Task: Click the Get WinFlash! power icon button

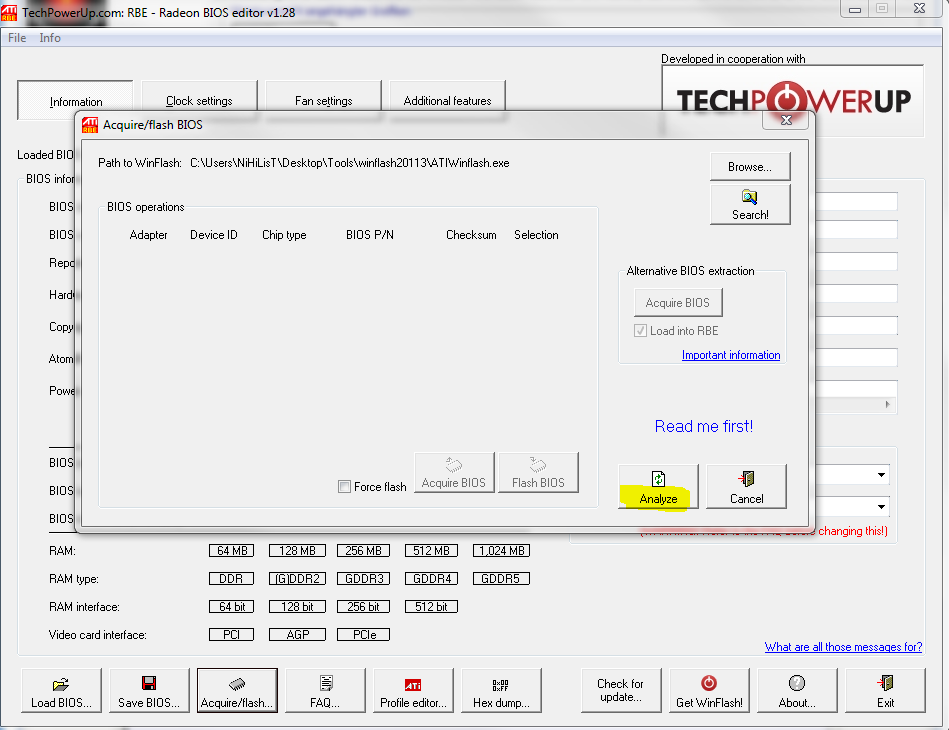Action: coord(709,691)
